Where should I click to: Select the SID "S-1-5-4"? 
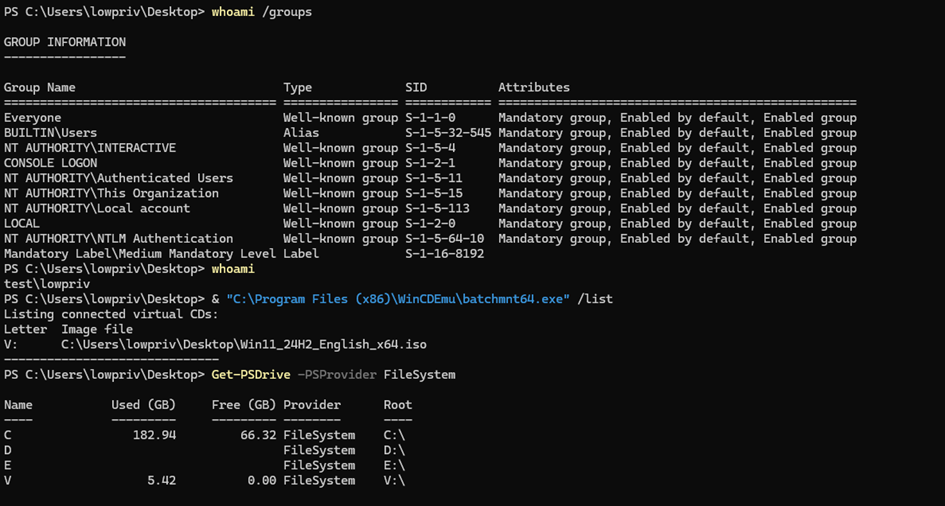430,148
